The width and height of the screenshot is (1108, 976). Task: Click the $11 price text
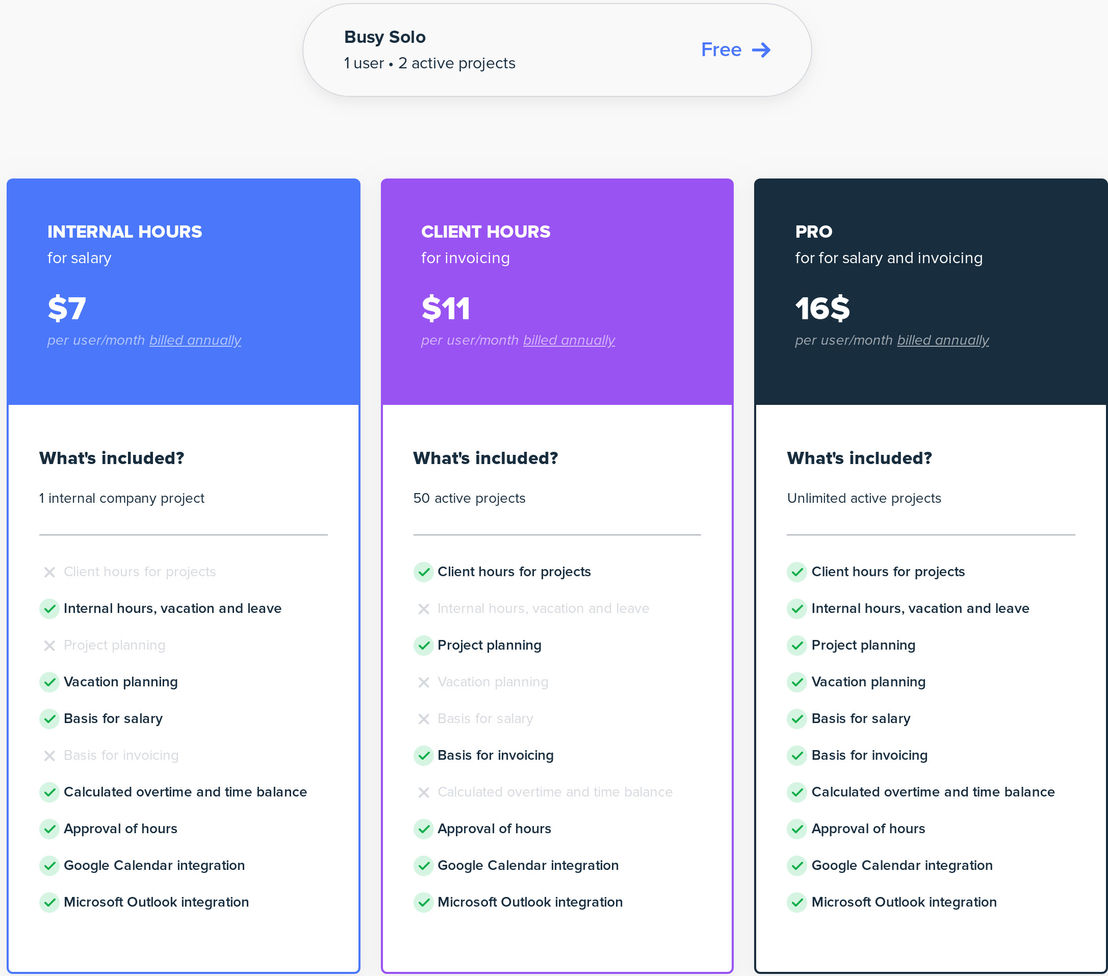[x=445, y=308]
